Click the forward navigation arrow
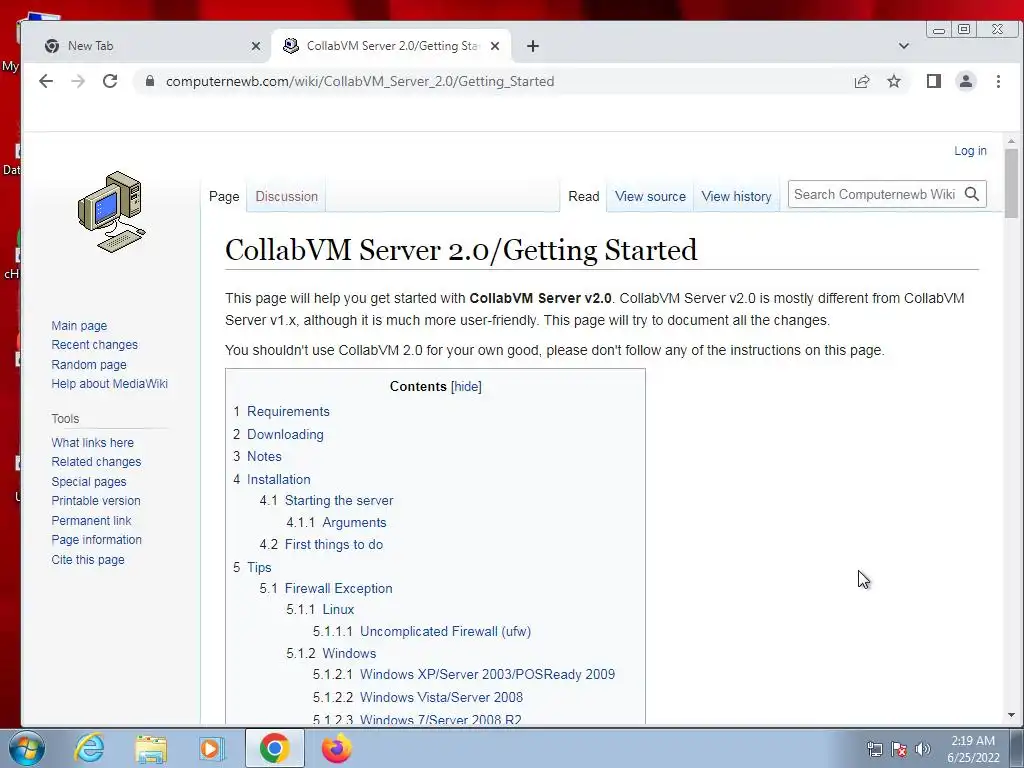The height and width of the screenshot is (768, 1024). (78, 81)
